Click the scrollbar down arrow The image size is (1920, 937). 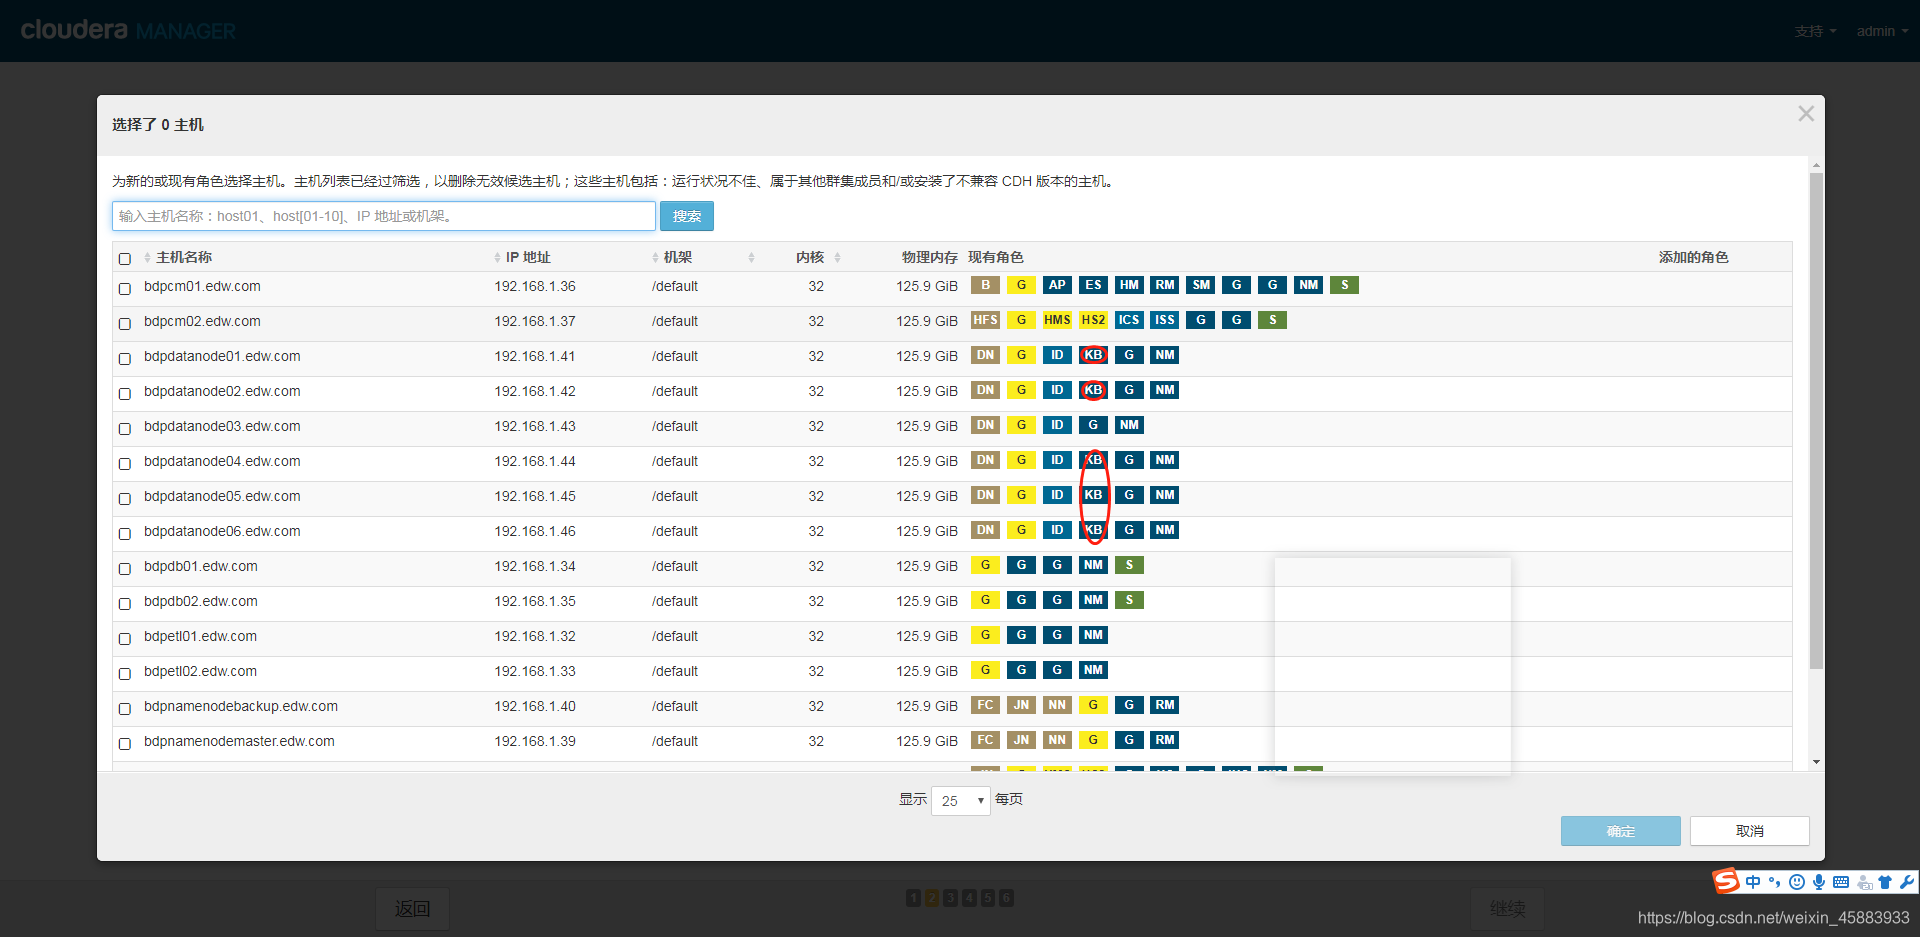pyautogui.click(x=1816, y=762)
